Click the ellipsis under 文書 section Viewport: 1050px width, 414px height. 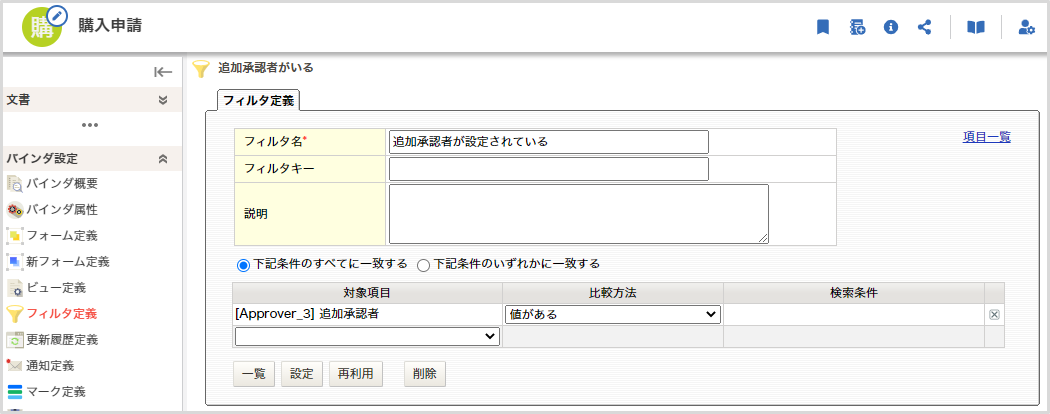click(x=90, y=125)
